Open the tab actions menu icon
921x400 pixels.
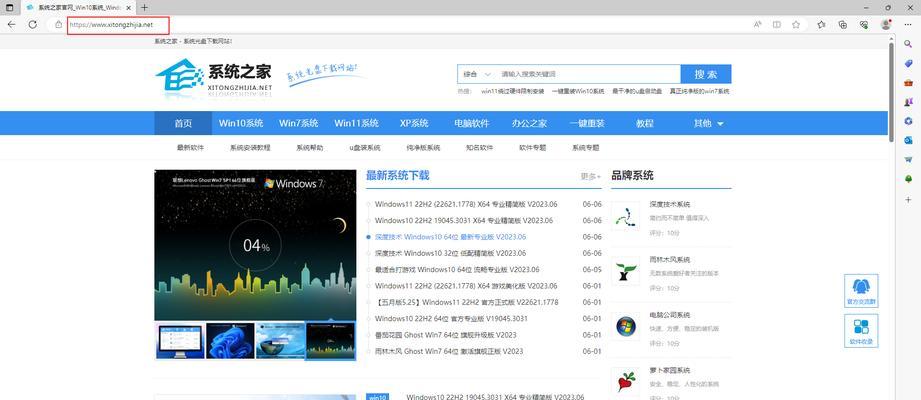click(9, 8)
